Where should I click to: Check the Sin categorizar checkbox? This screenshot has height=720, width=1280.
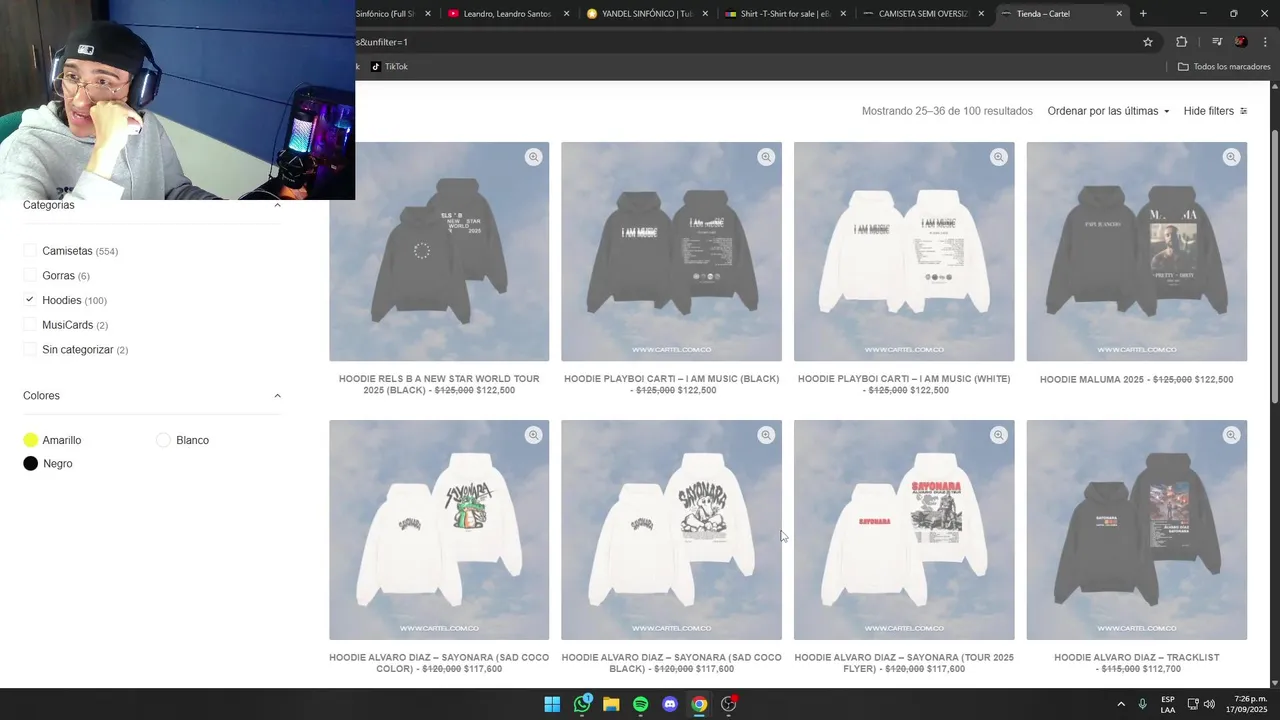30,350
